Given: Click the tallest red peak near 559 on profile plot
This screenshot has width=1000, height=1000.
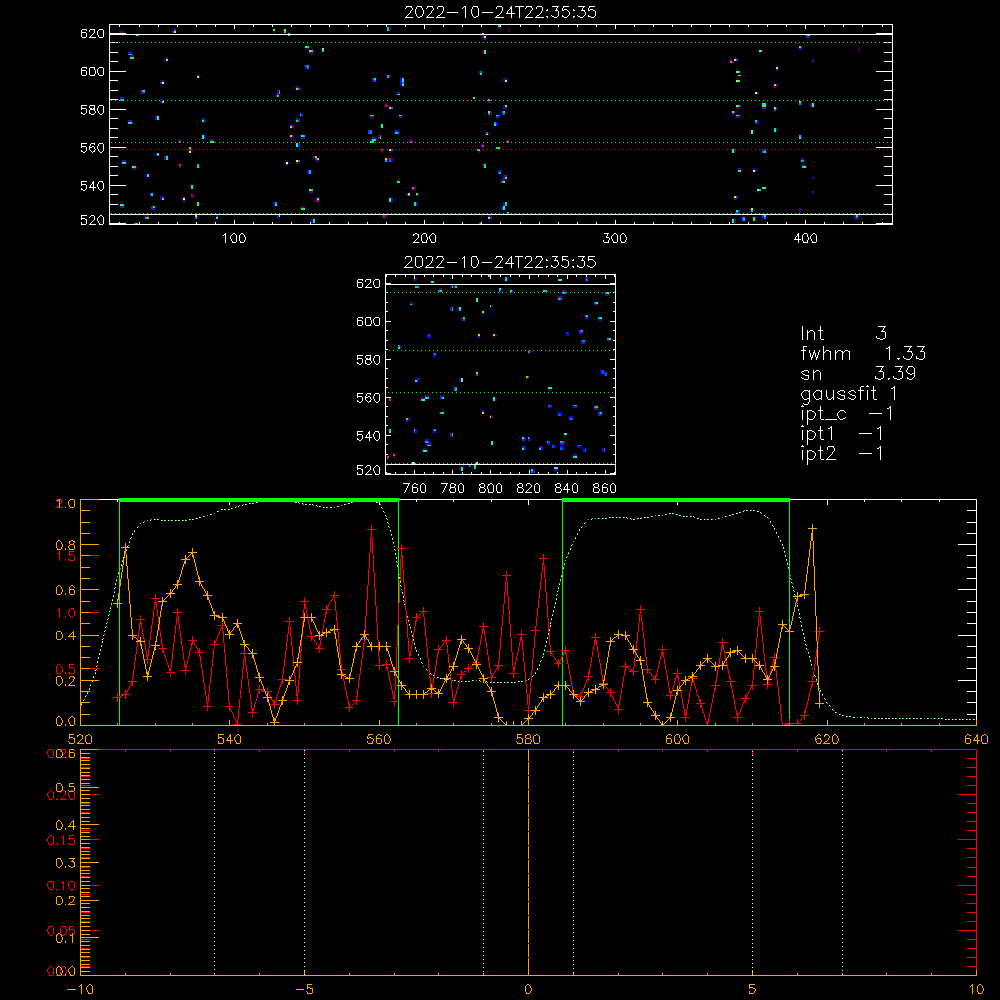Looking at the screenshot, I should click(372, 529).
